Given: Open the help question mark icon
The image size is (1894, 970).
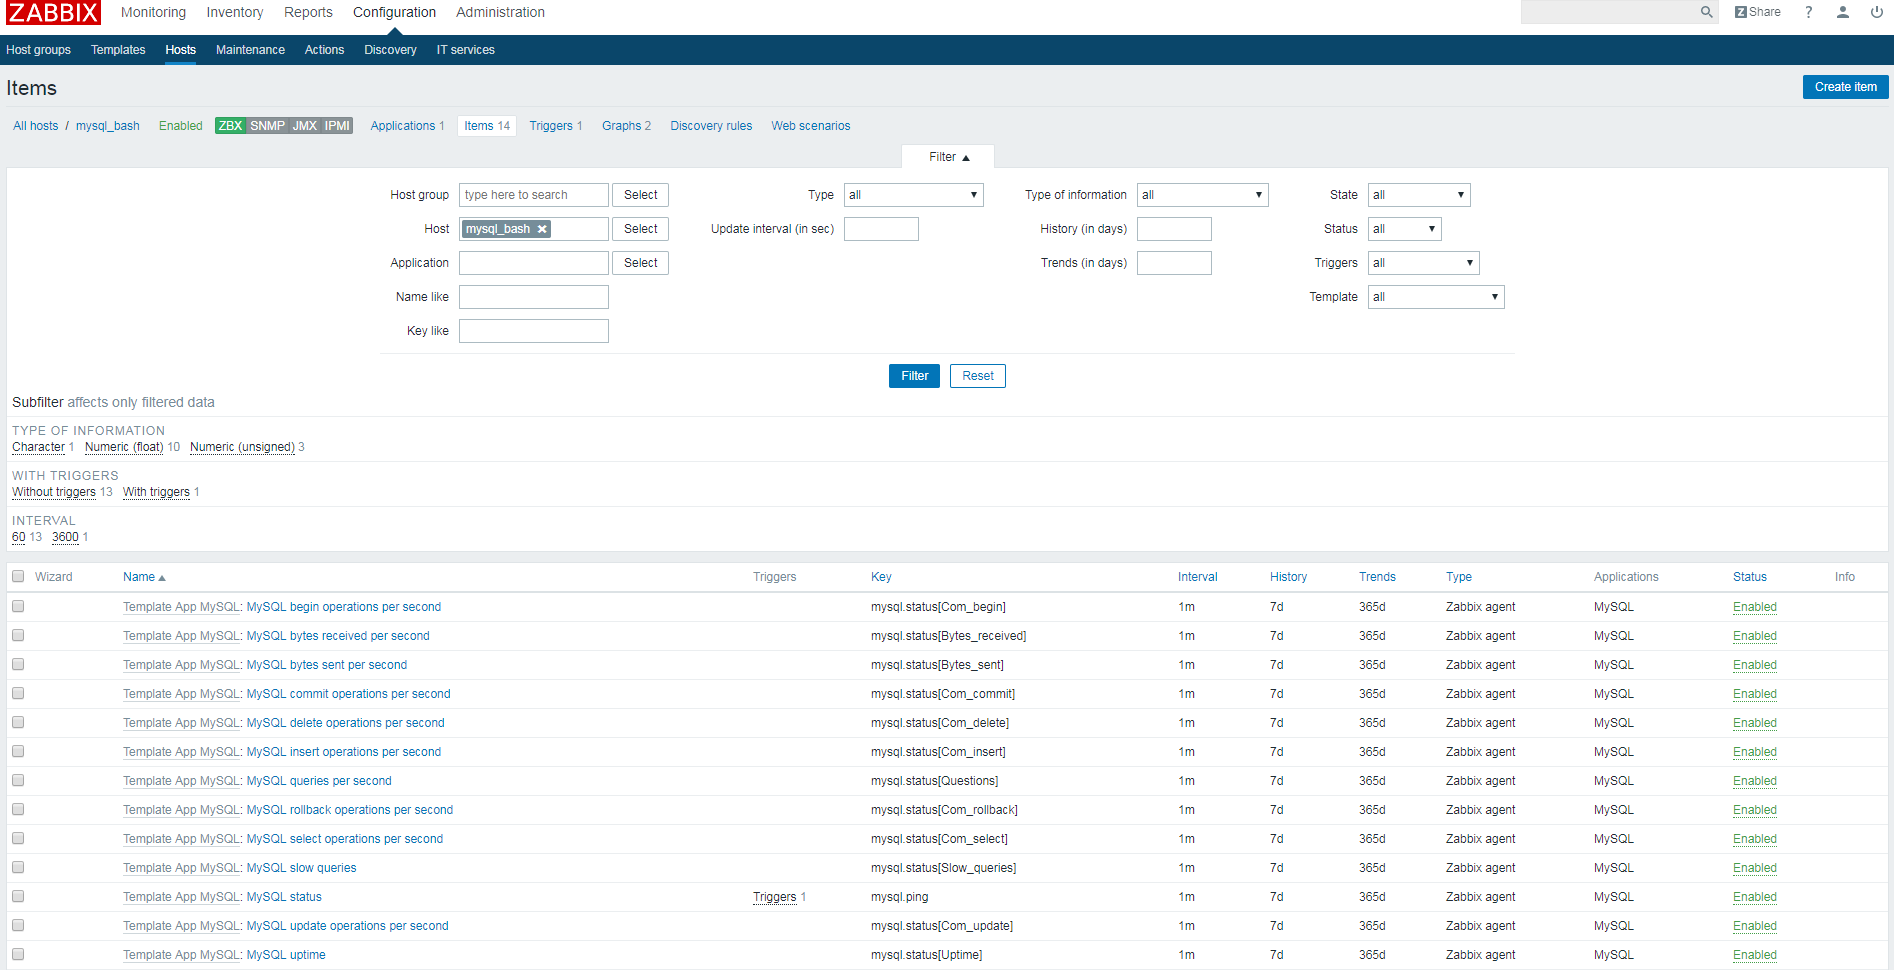Looking at the screenshot, I should coord(1808,12).
